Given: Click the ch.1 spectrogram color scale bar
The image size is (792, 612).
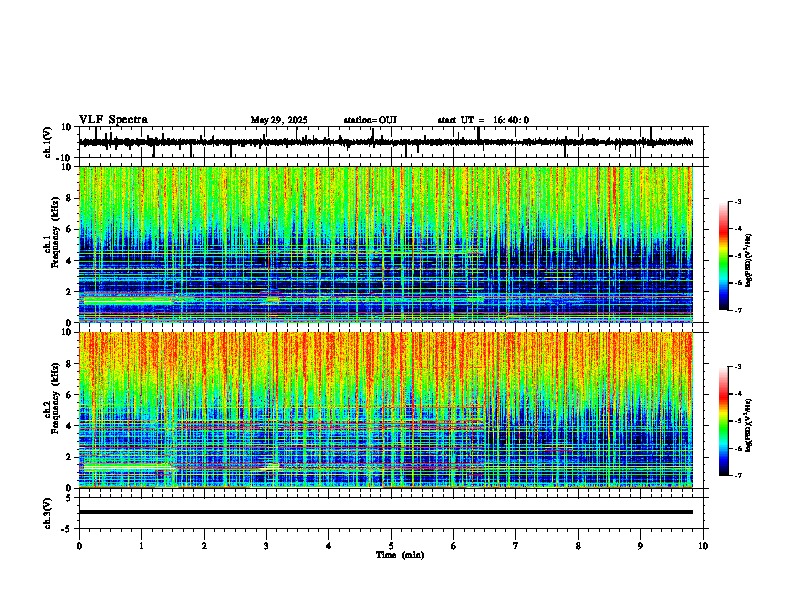Looking at the screenshot, I should pos(723,256).
